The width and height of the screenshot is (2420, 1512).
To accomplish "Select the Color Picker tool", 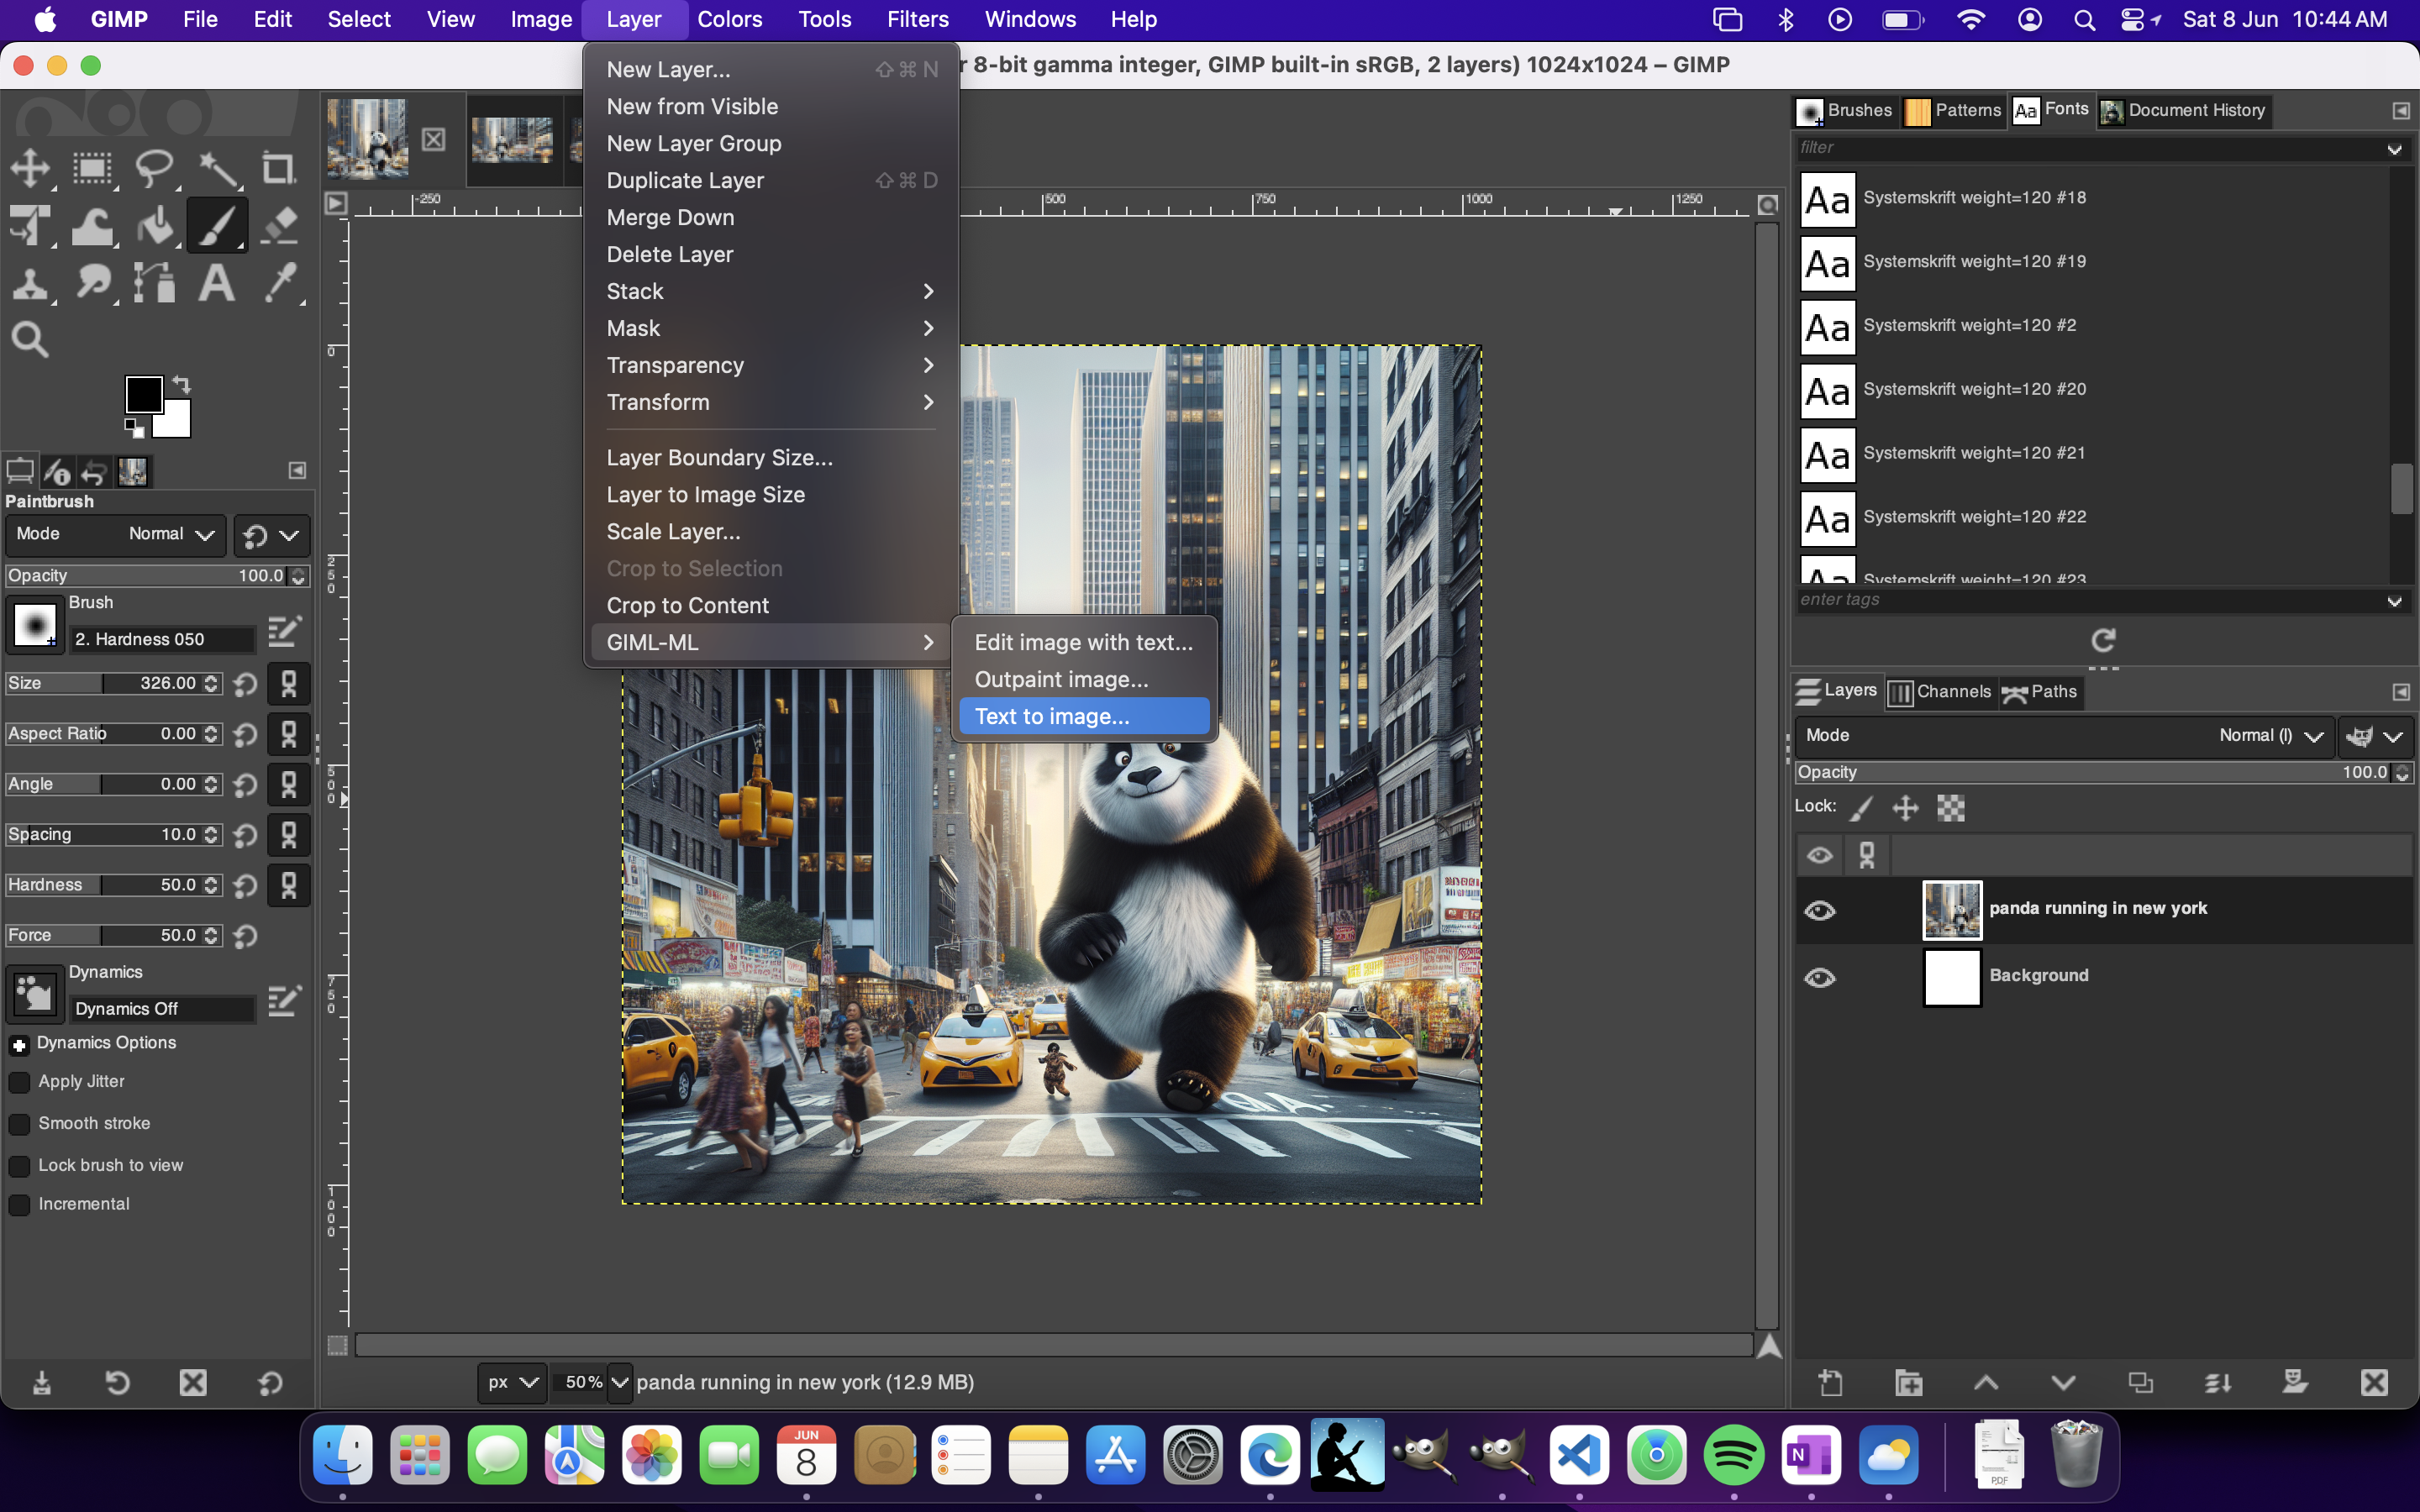I will [x=280, y=283].
